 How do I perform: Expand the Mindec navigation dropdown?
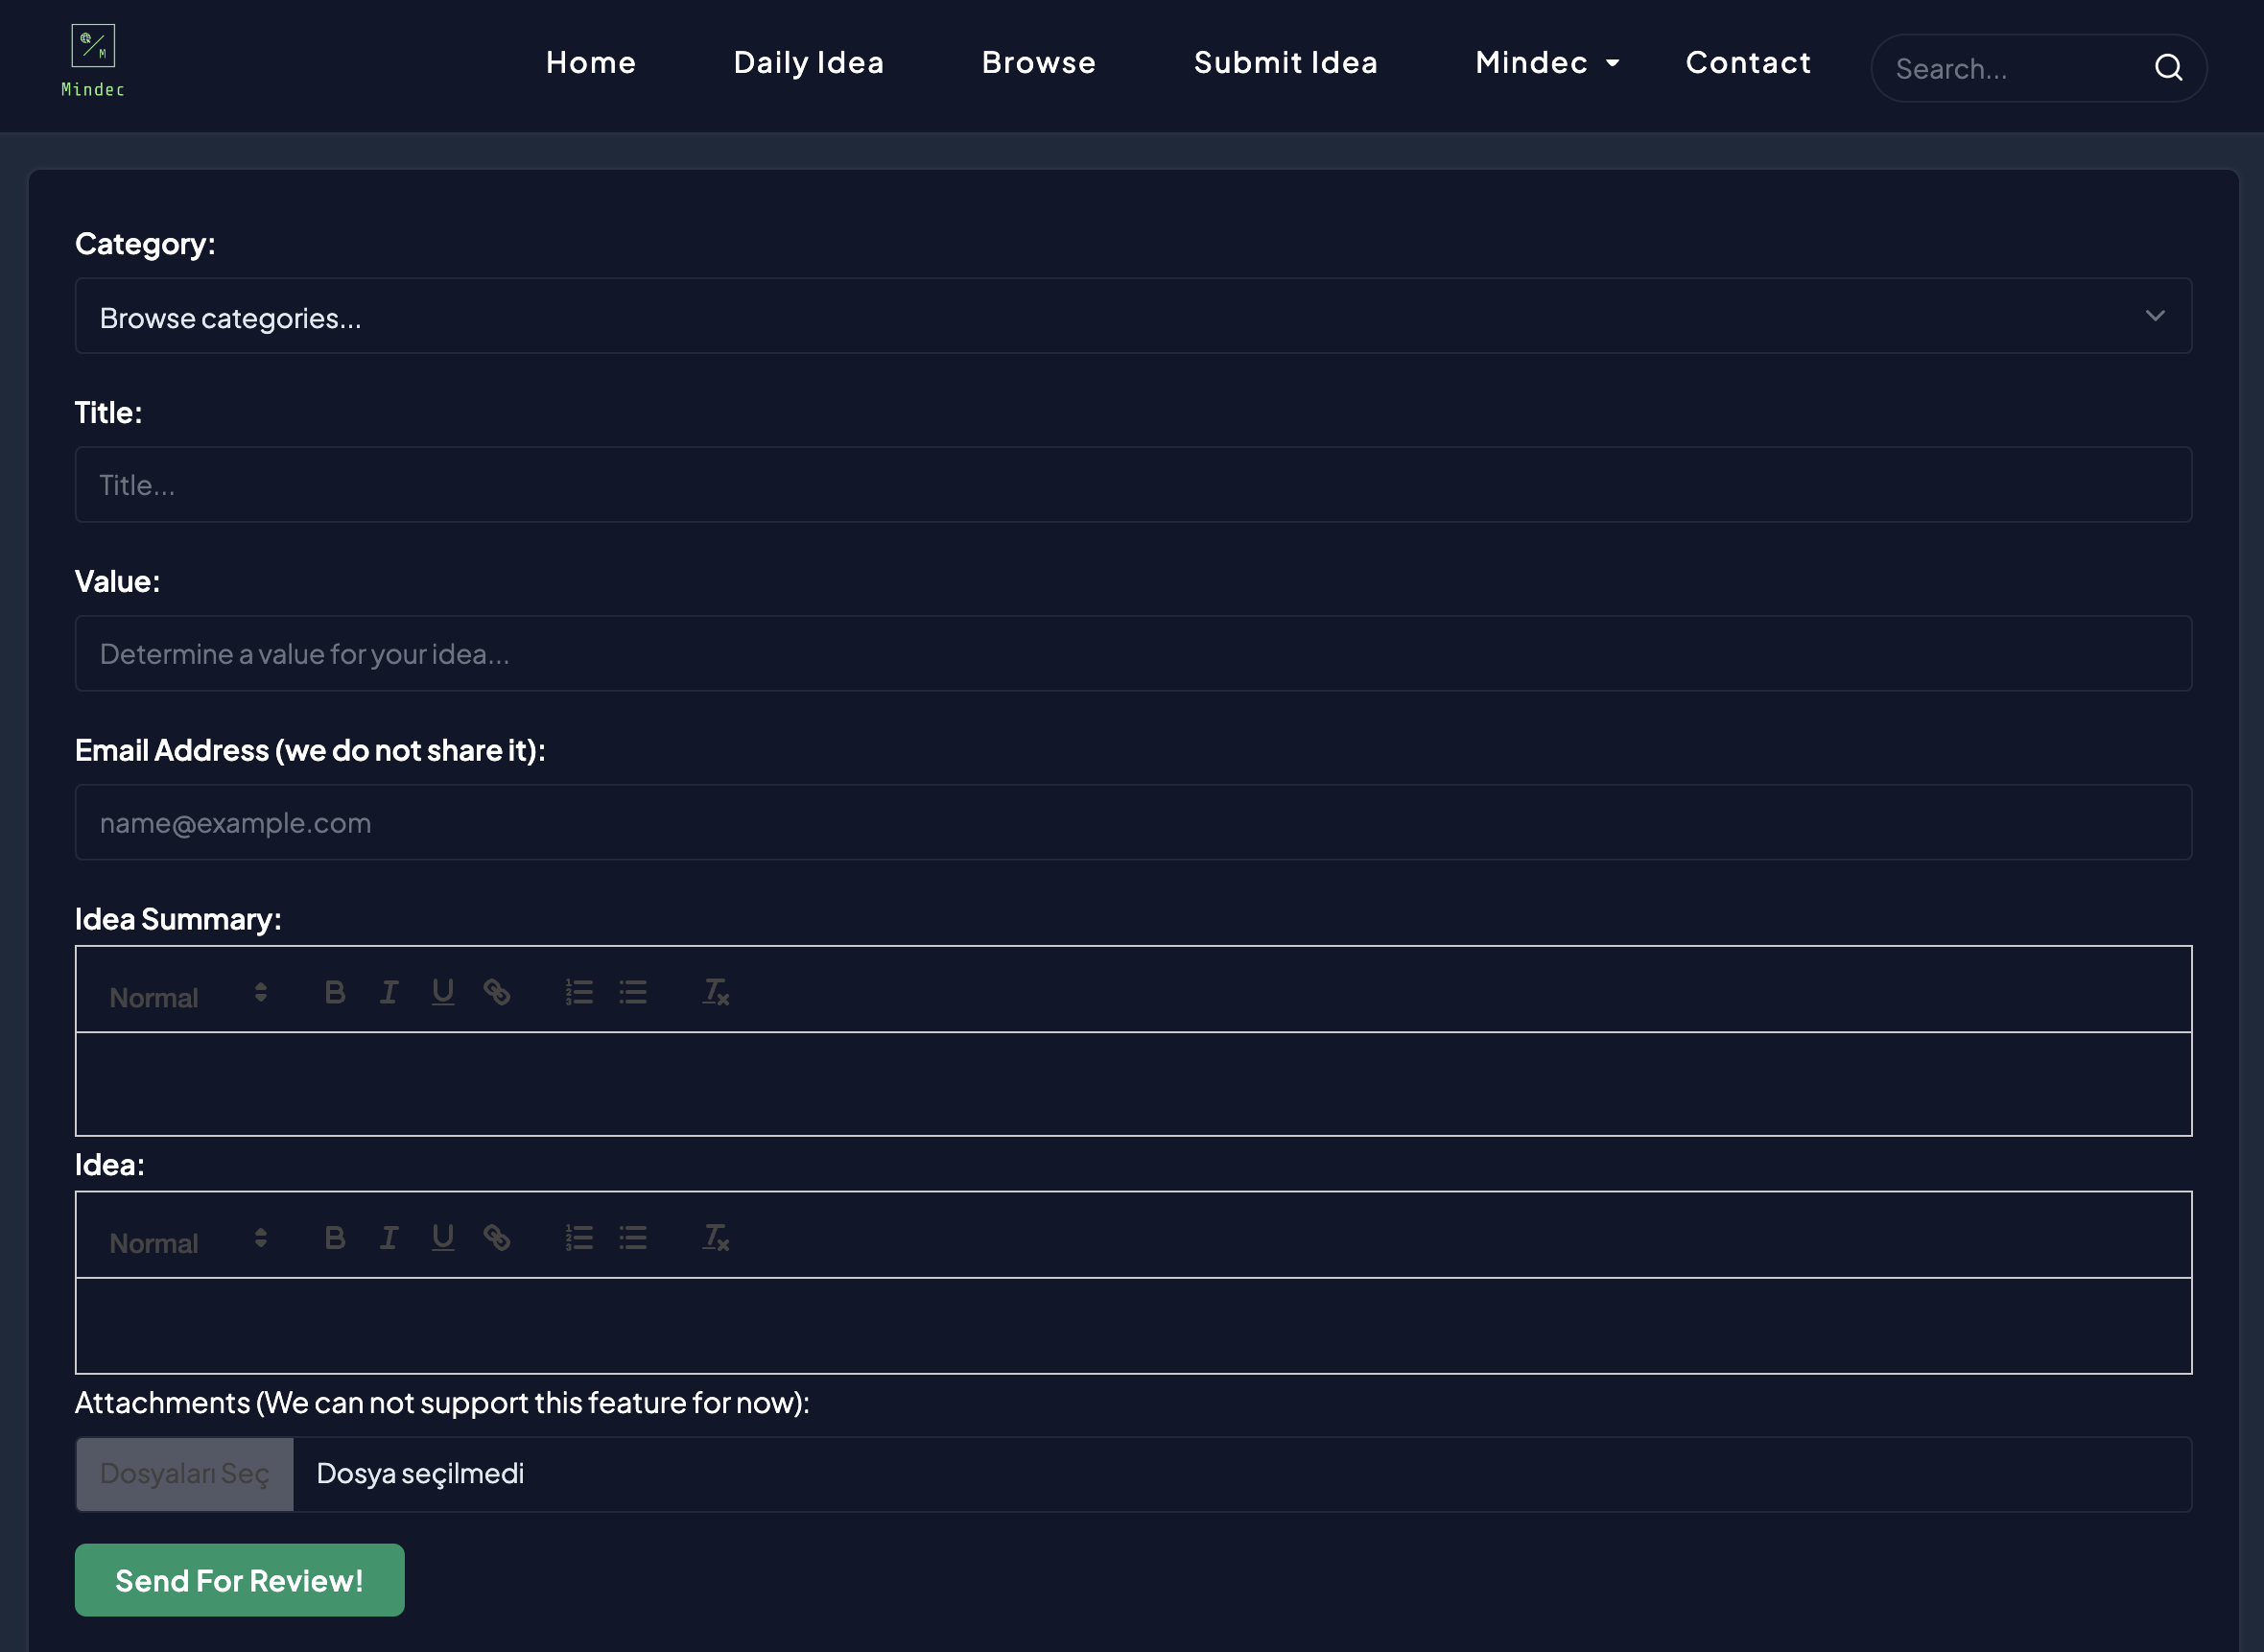coord(1547,63)
